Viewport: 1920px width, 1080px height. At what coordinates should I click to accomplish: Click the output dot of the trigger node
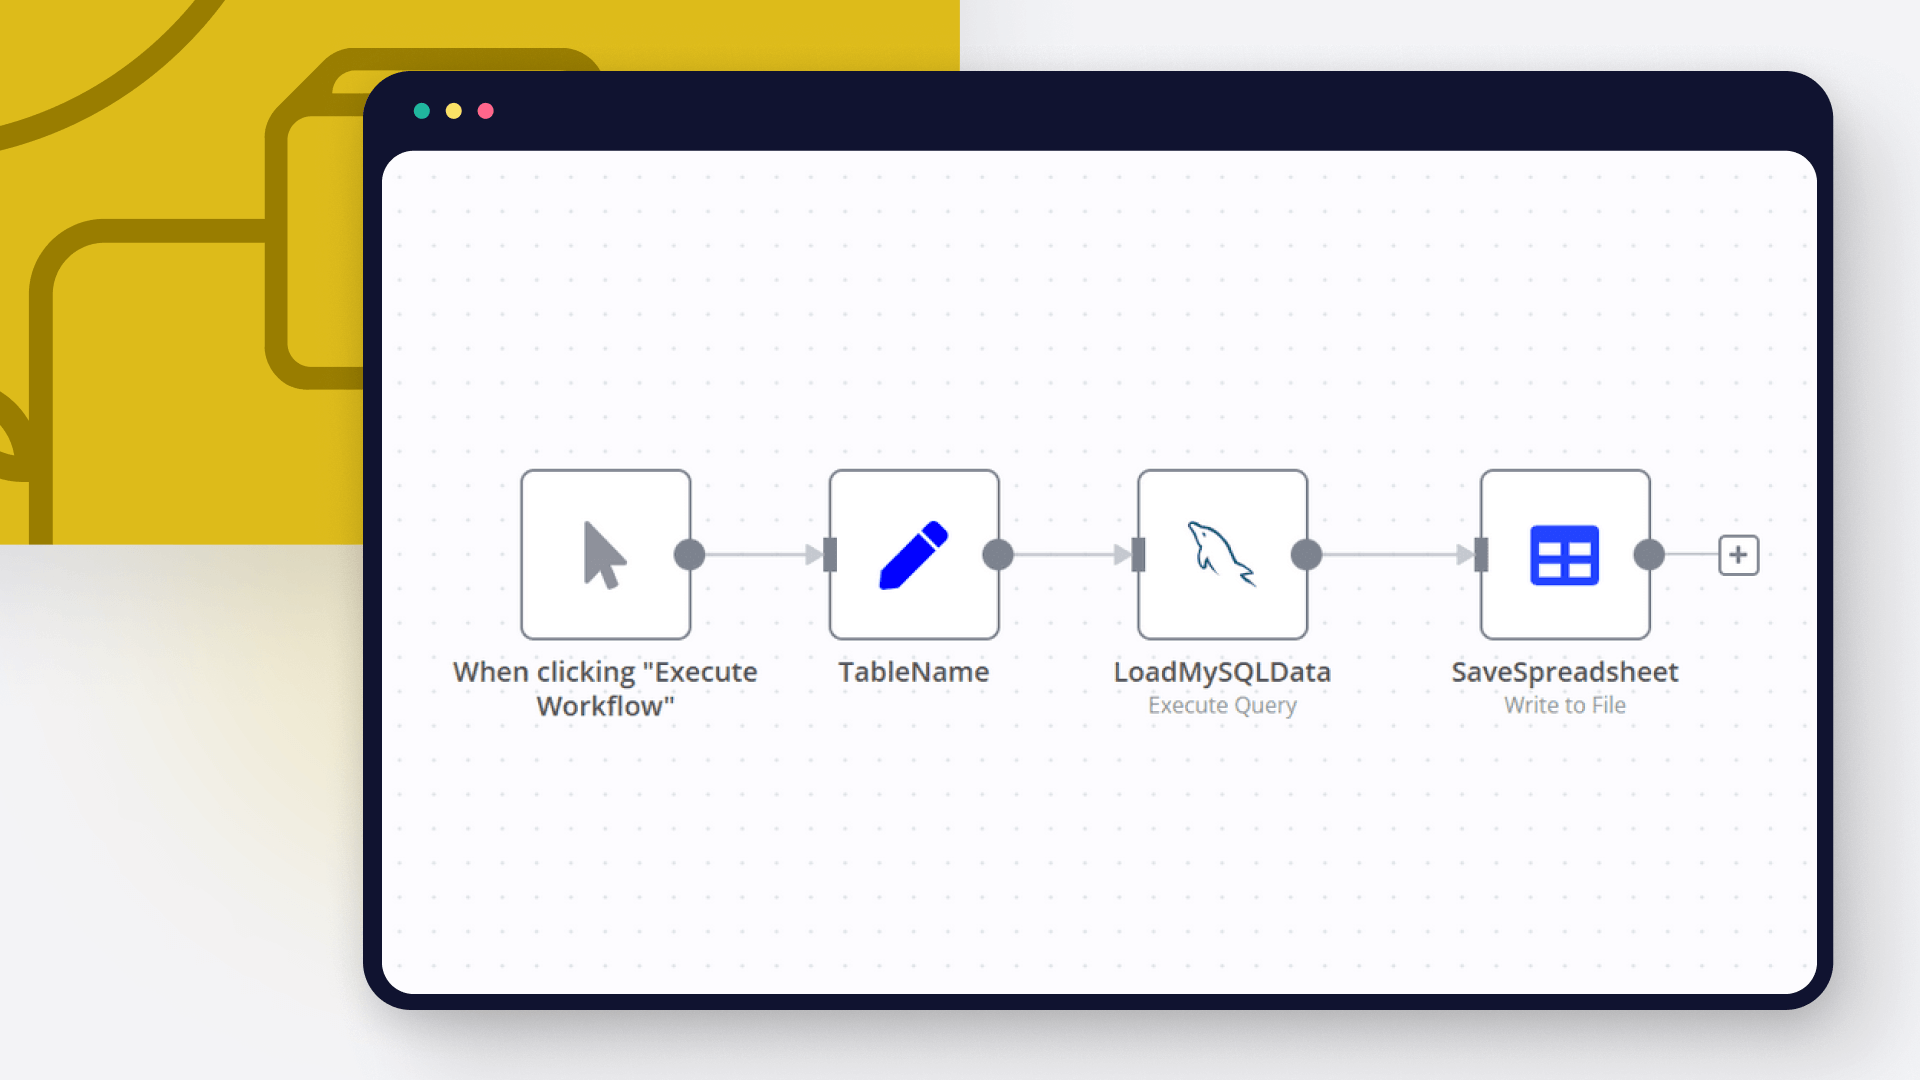click(x=689, y=554)
